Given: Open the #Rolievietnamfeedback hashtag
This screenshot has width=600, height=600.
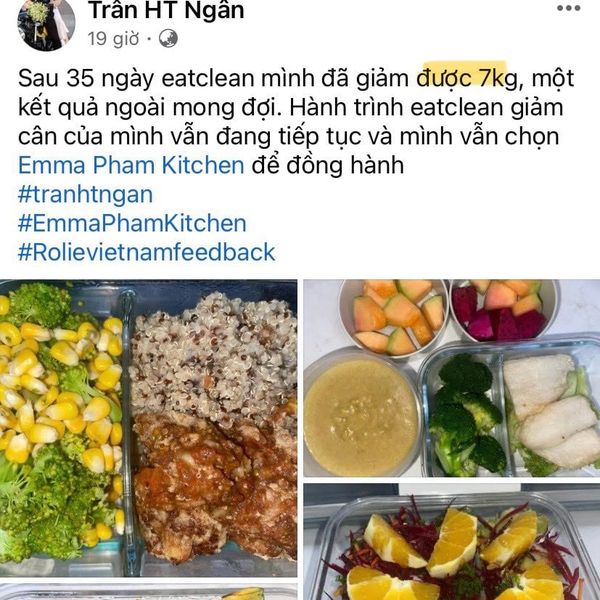Looking at the screenshot, I should point(147,252).
